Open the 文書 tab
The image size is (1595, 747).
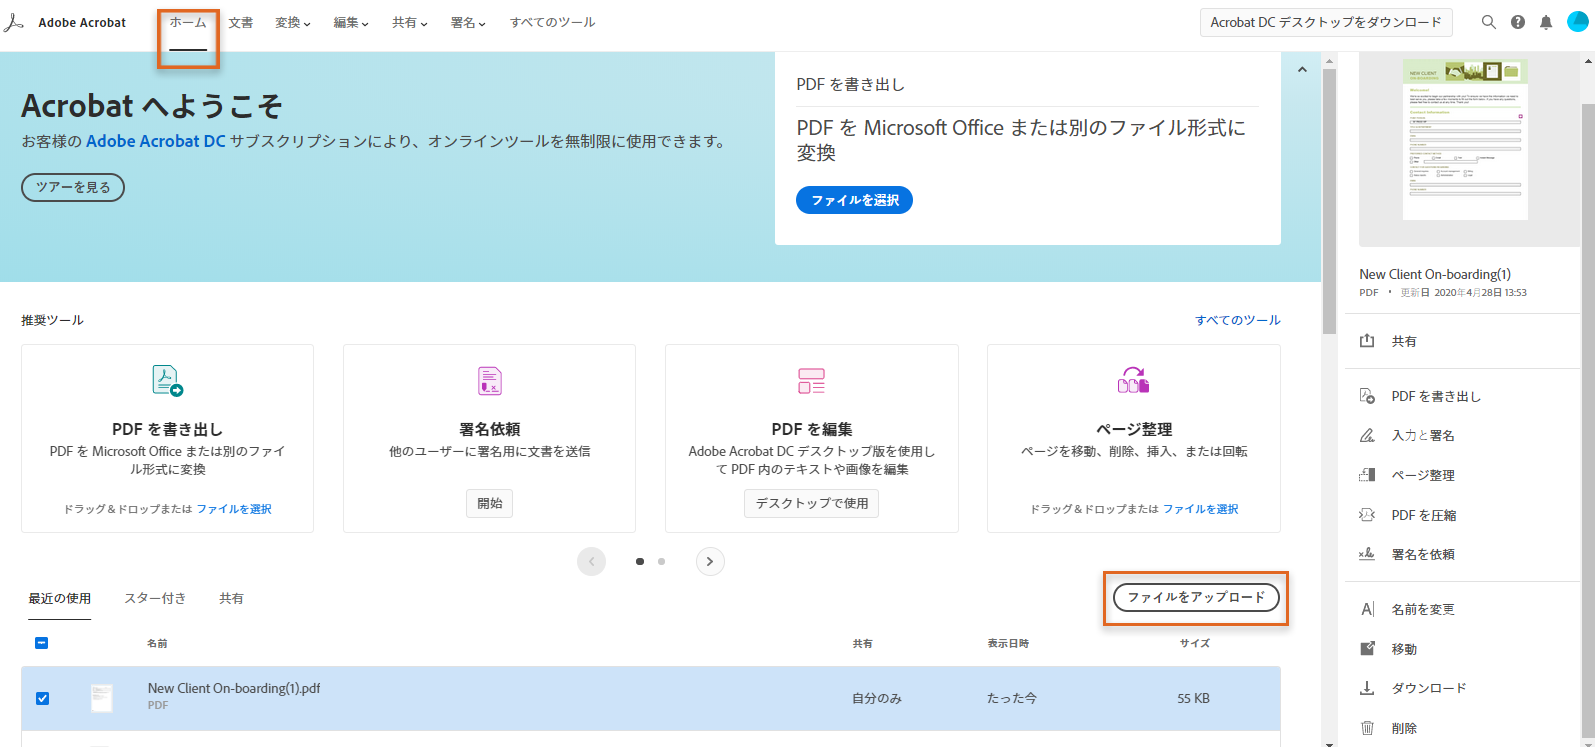(241, 22)
